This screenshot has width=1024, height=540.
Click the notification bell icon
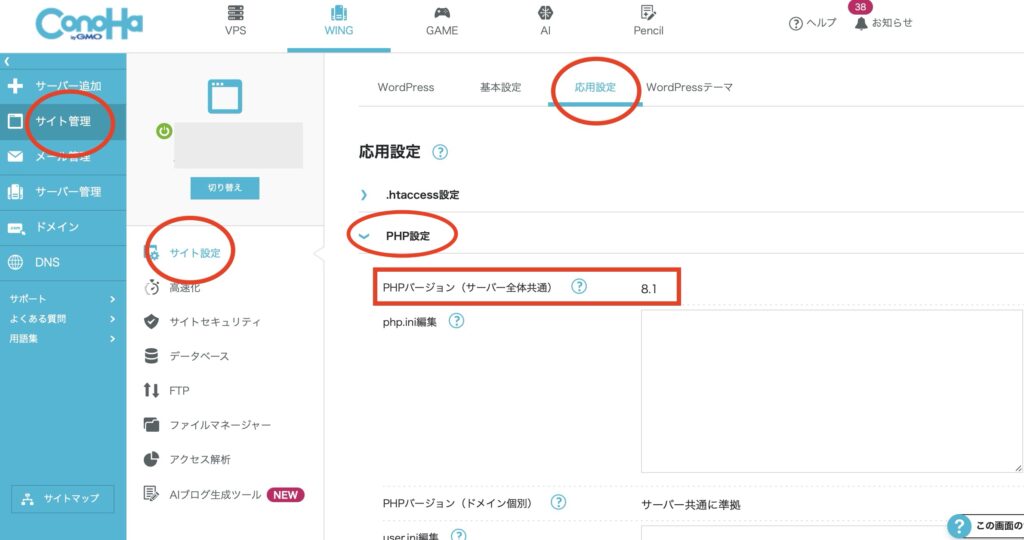861,23
